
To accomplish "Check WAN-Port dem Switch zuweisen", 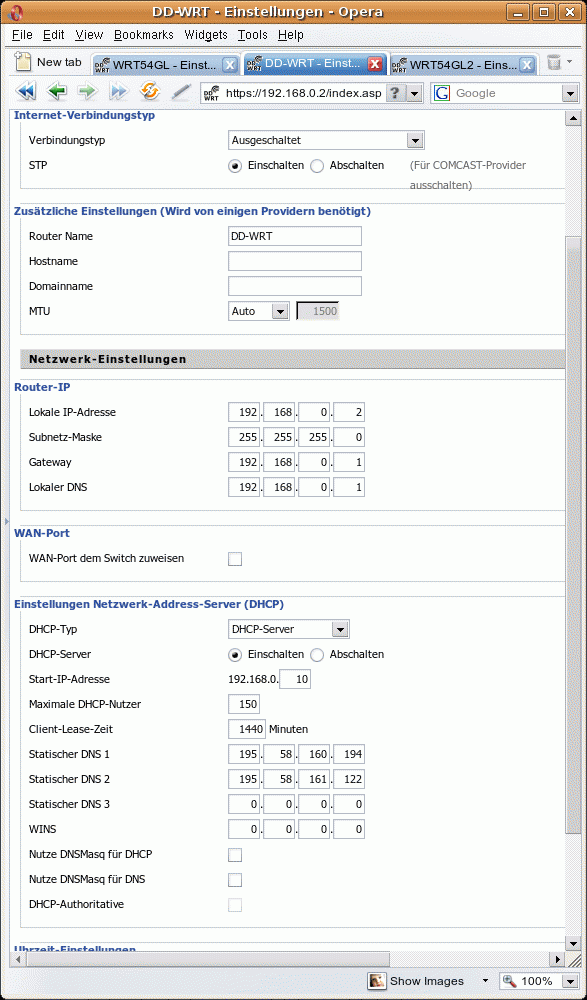I will tap(235, 559).
